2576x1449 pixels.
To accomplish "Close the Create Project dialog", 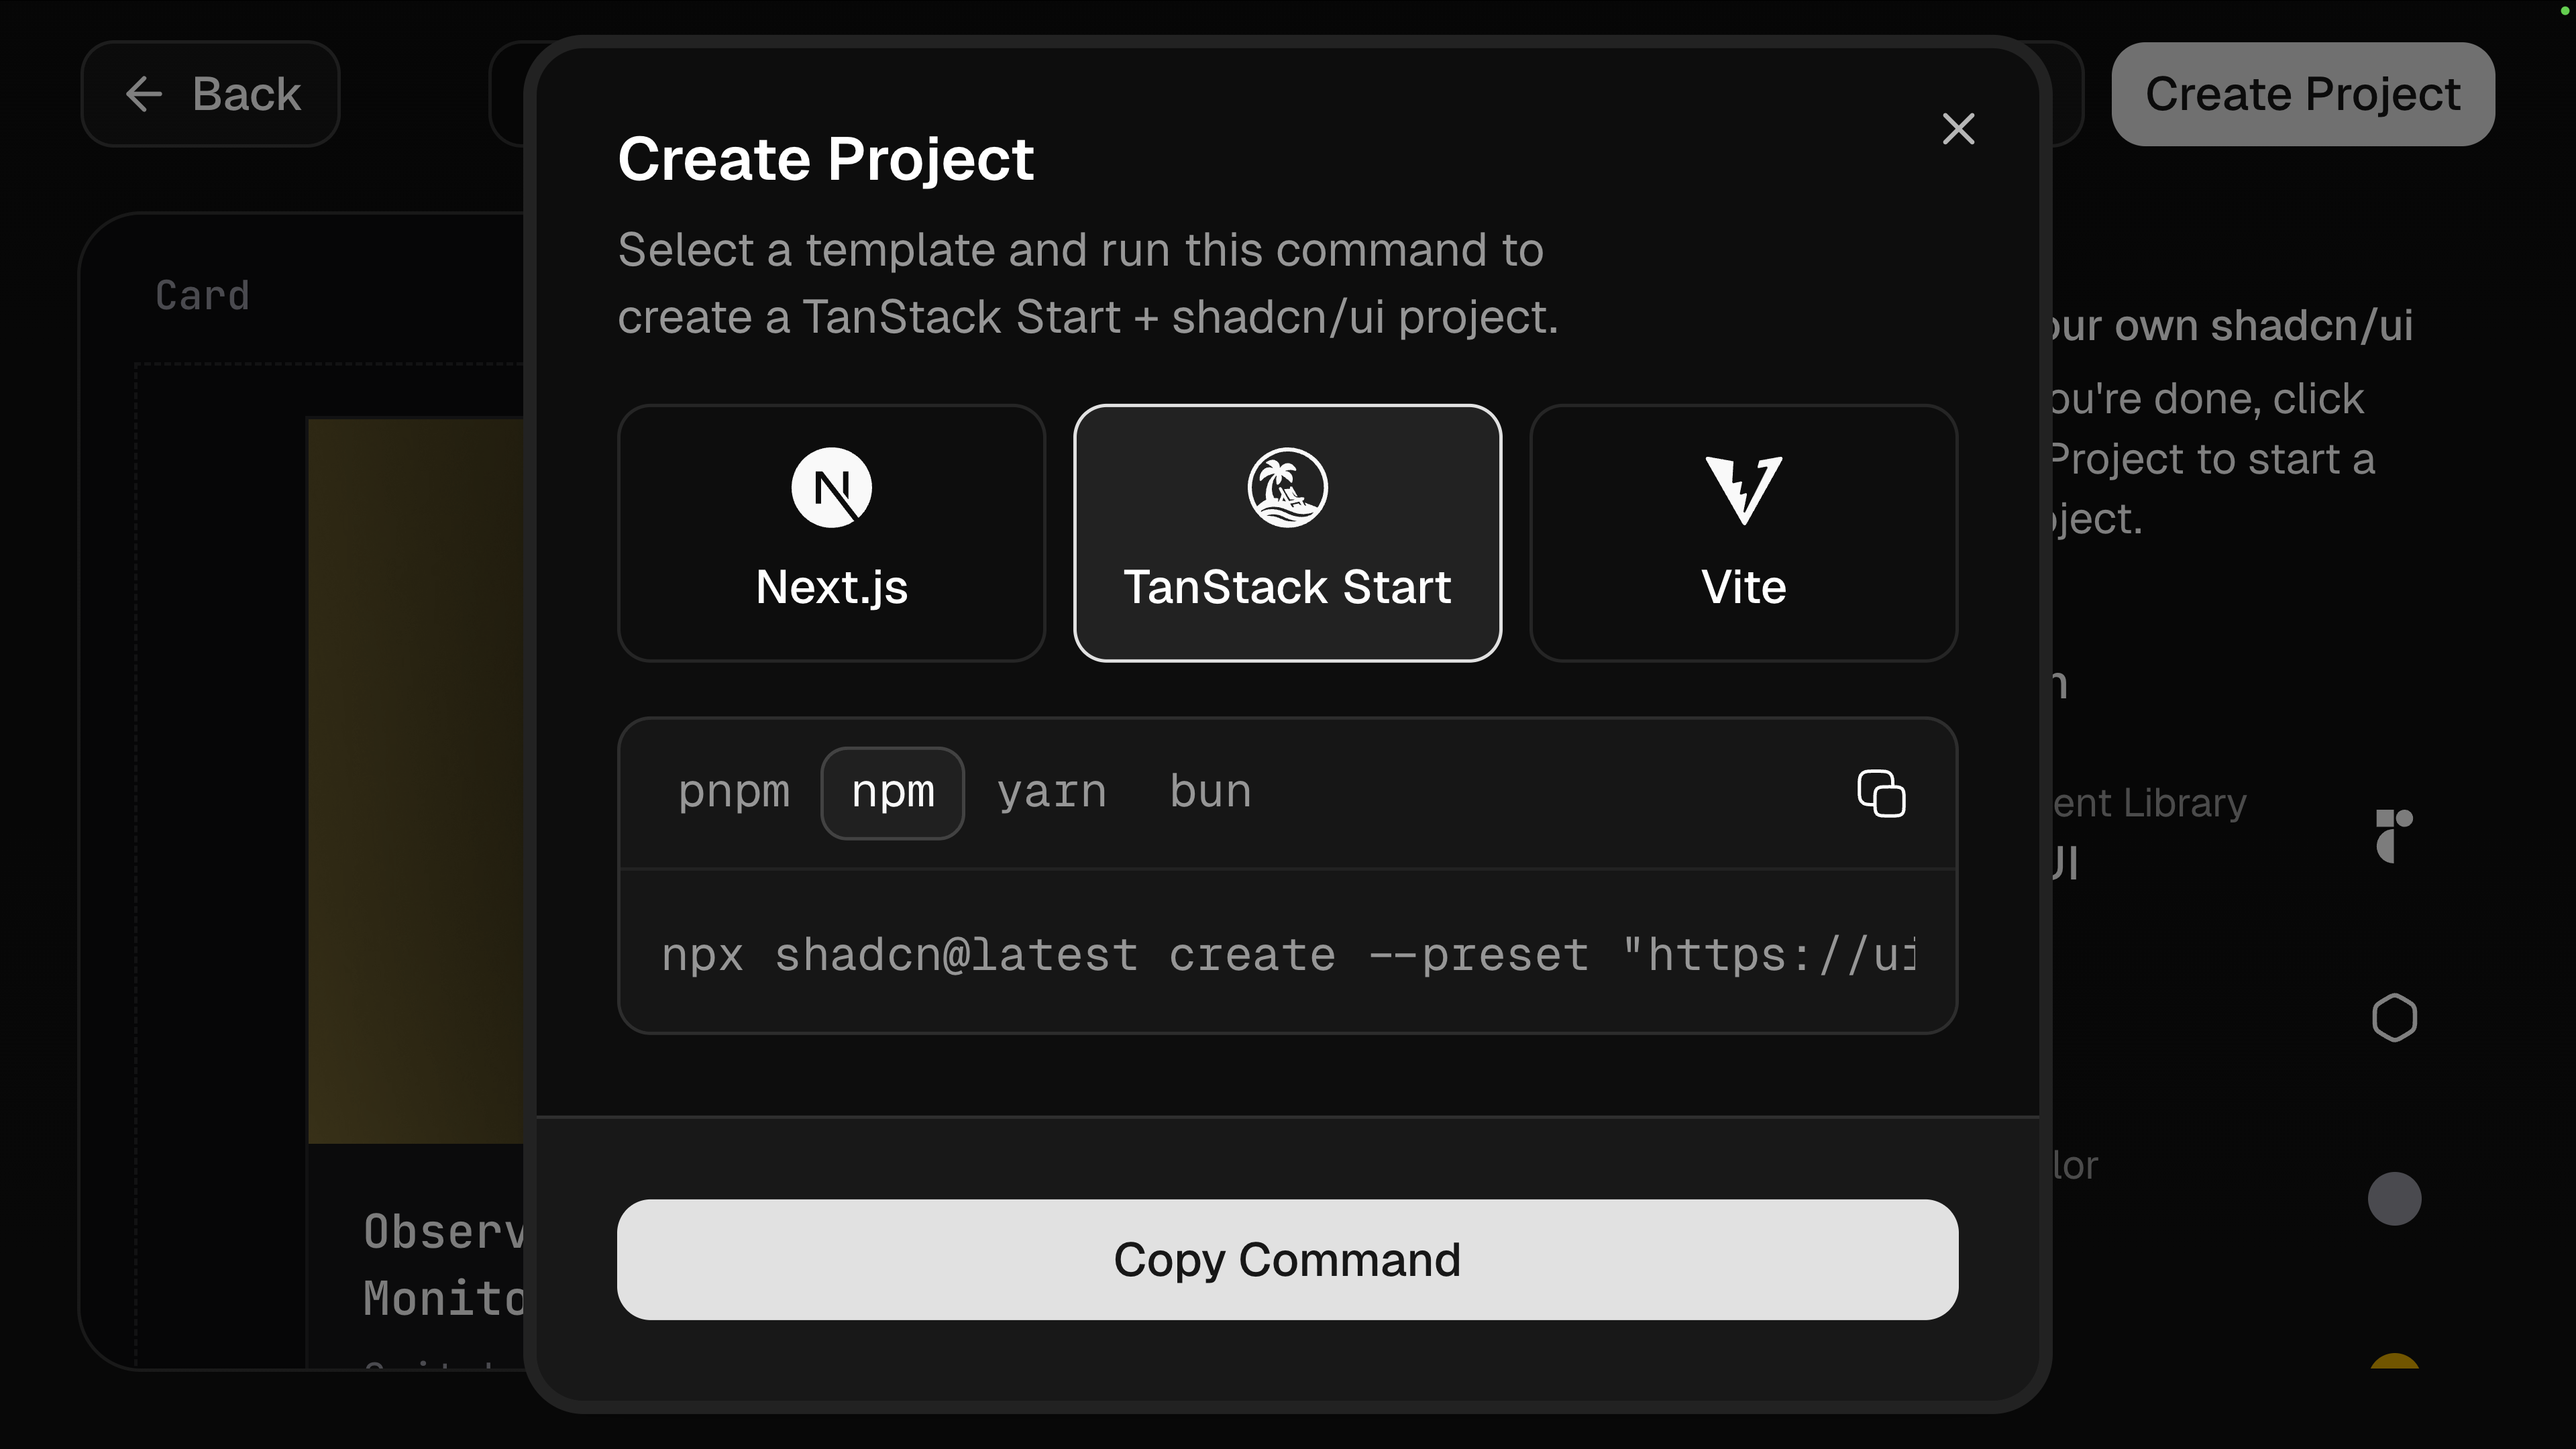I will pos(1958,129).
